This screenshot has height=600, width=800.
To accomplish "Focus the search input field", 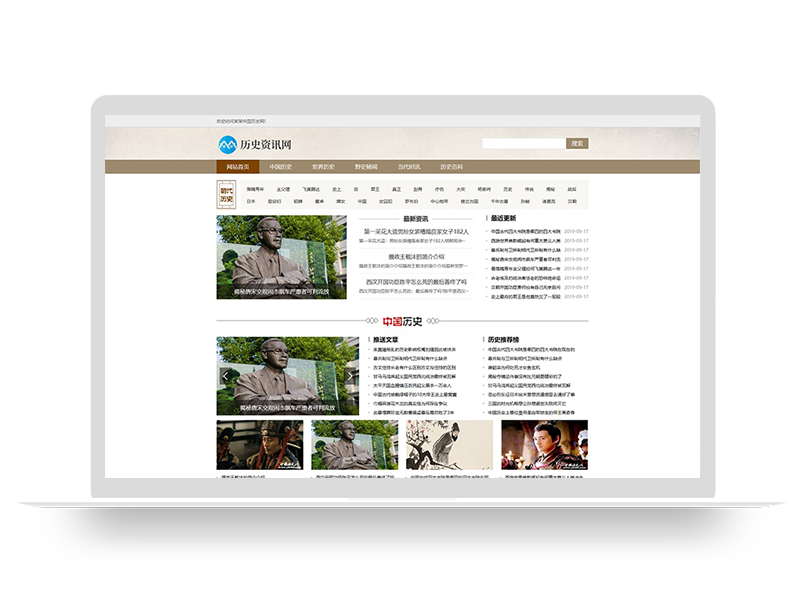I will (x=523, y=144).
